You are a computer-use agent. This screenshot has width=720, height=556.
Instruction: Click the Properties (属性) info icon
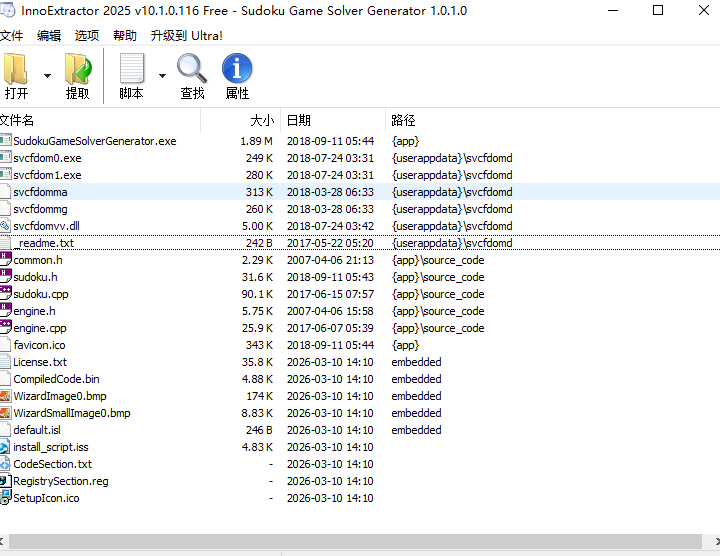pyautogui.click(x=237, y=70)
